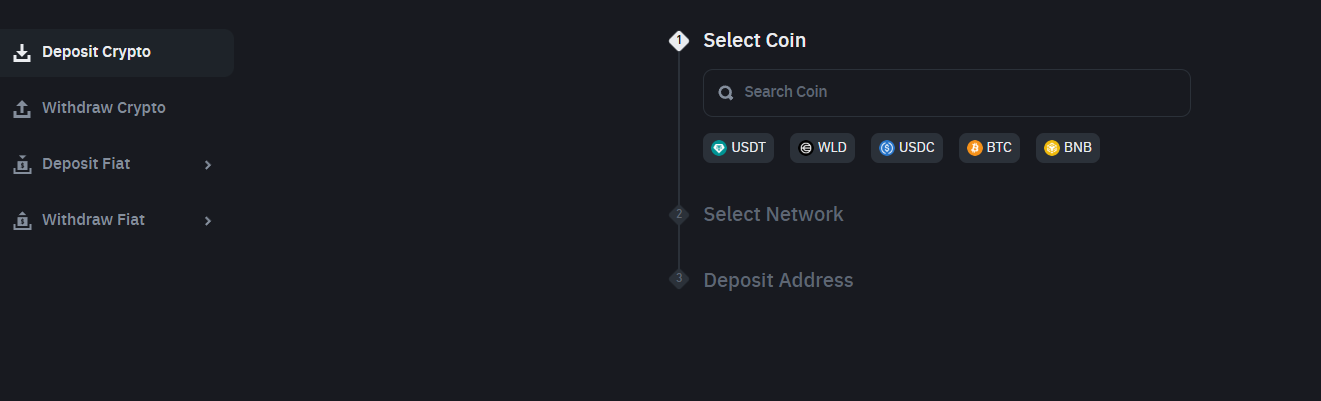Pick the BTC quick-select chip
This screenshot has width=1321, height=401.
[x=989, y=148]
